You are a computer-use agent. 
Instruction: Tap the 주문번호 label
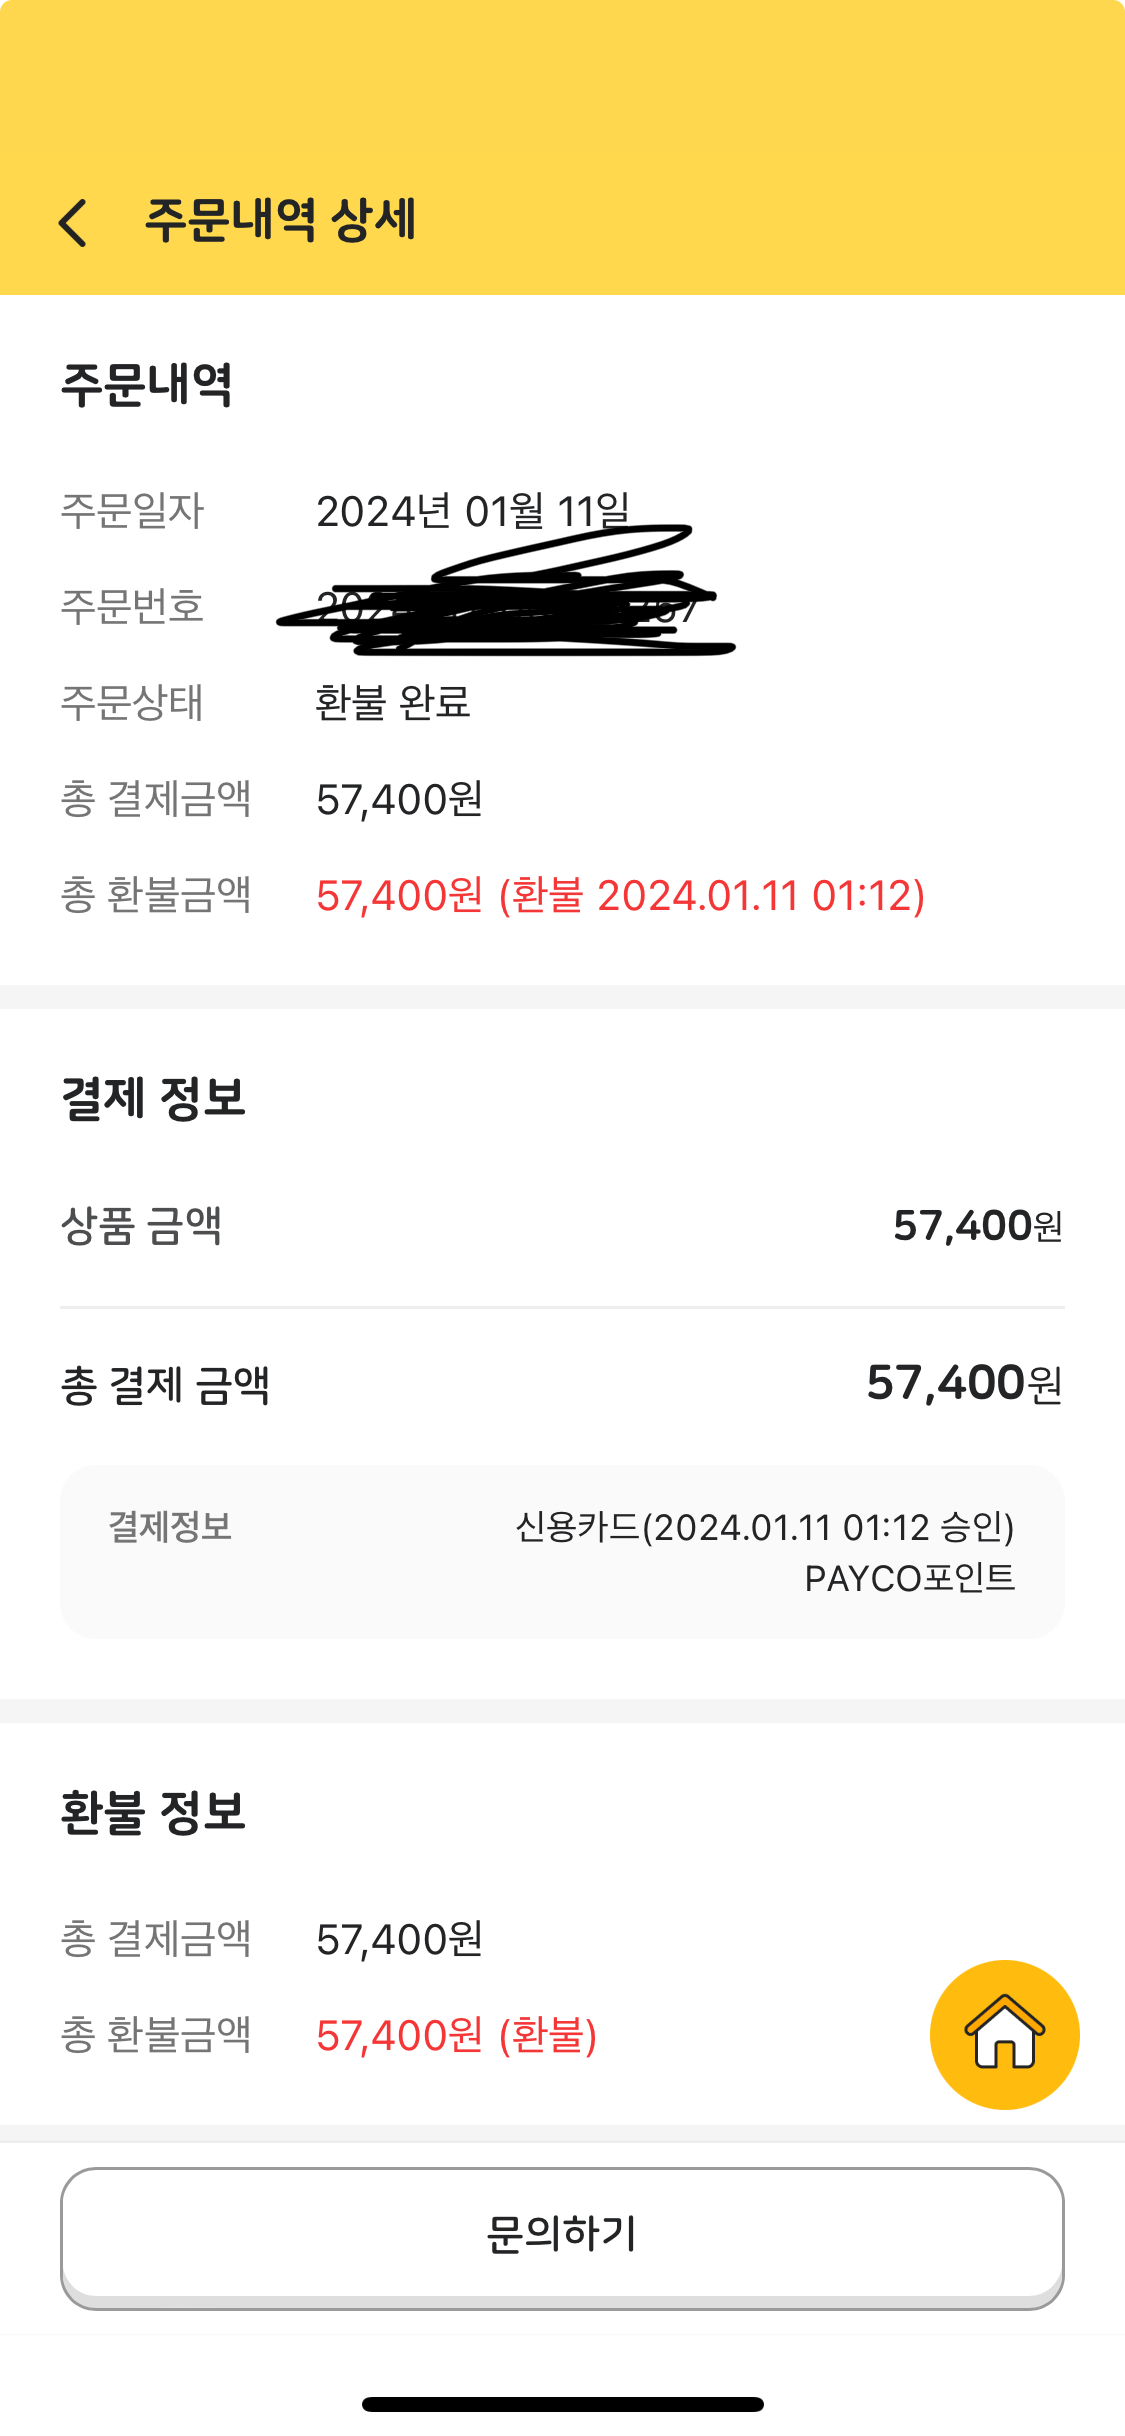click(x=132, y=607)
